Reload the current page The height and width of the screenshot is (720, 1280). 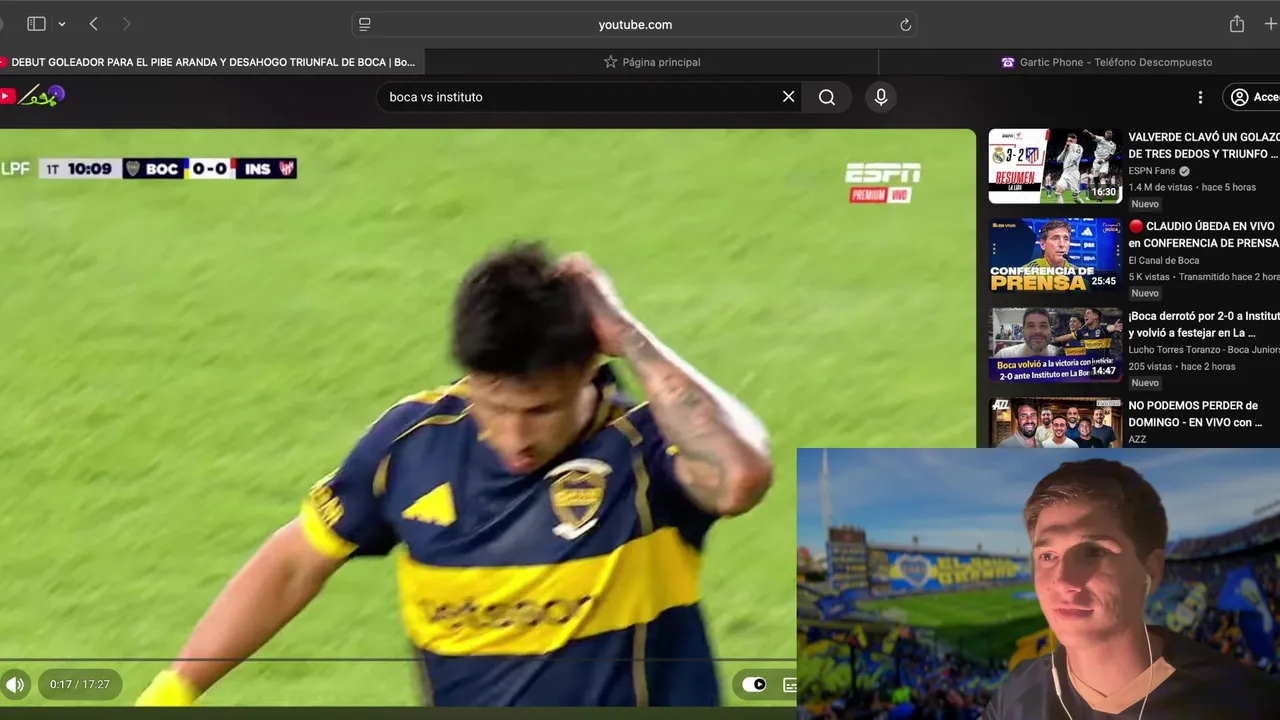tap(905, 24)
